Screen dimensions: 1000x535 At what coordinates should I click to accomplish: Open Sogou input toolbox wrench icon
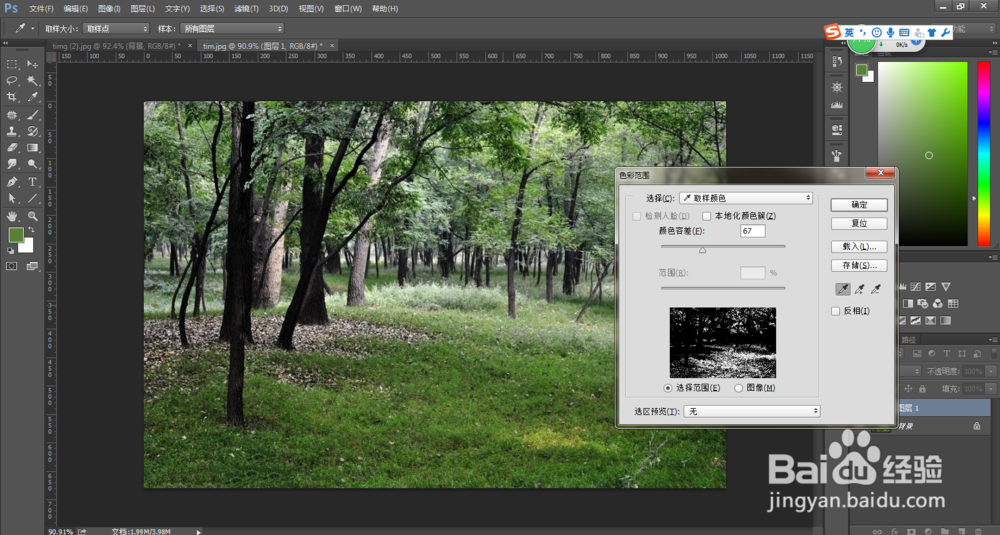point(945,32)
